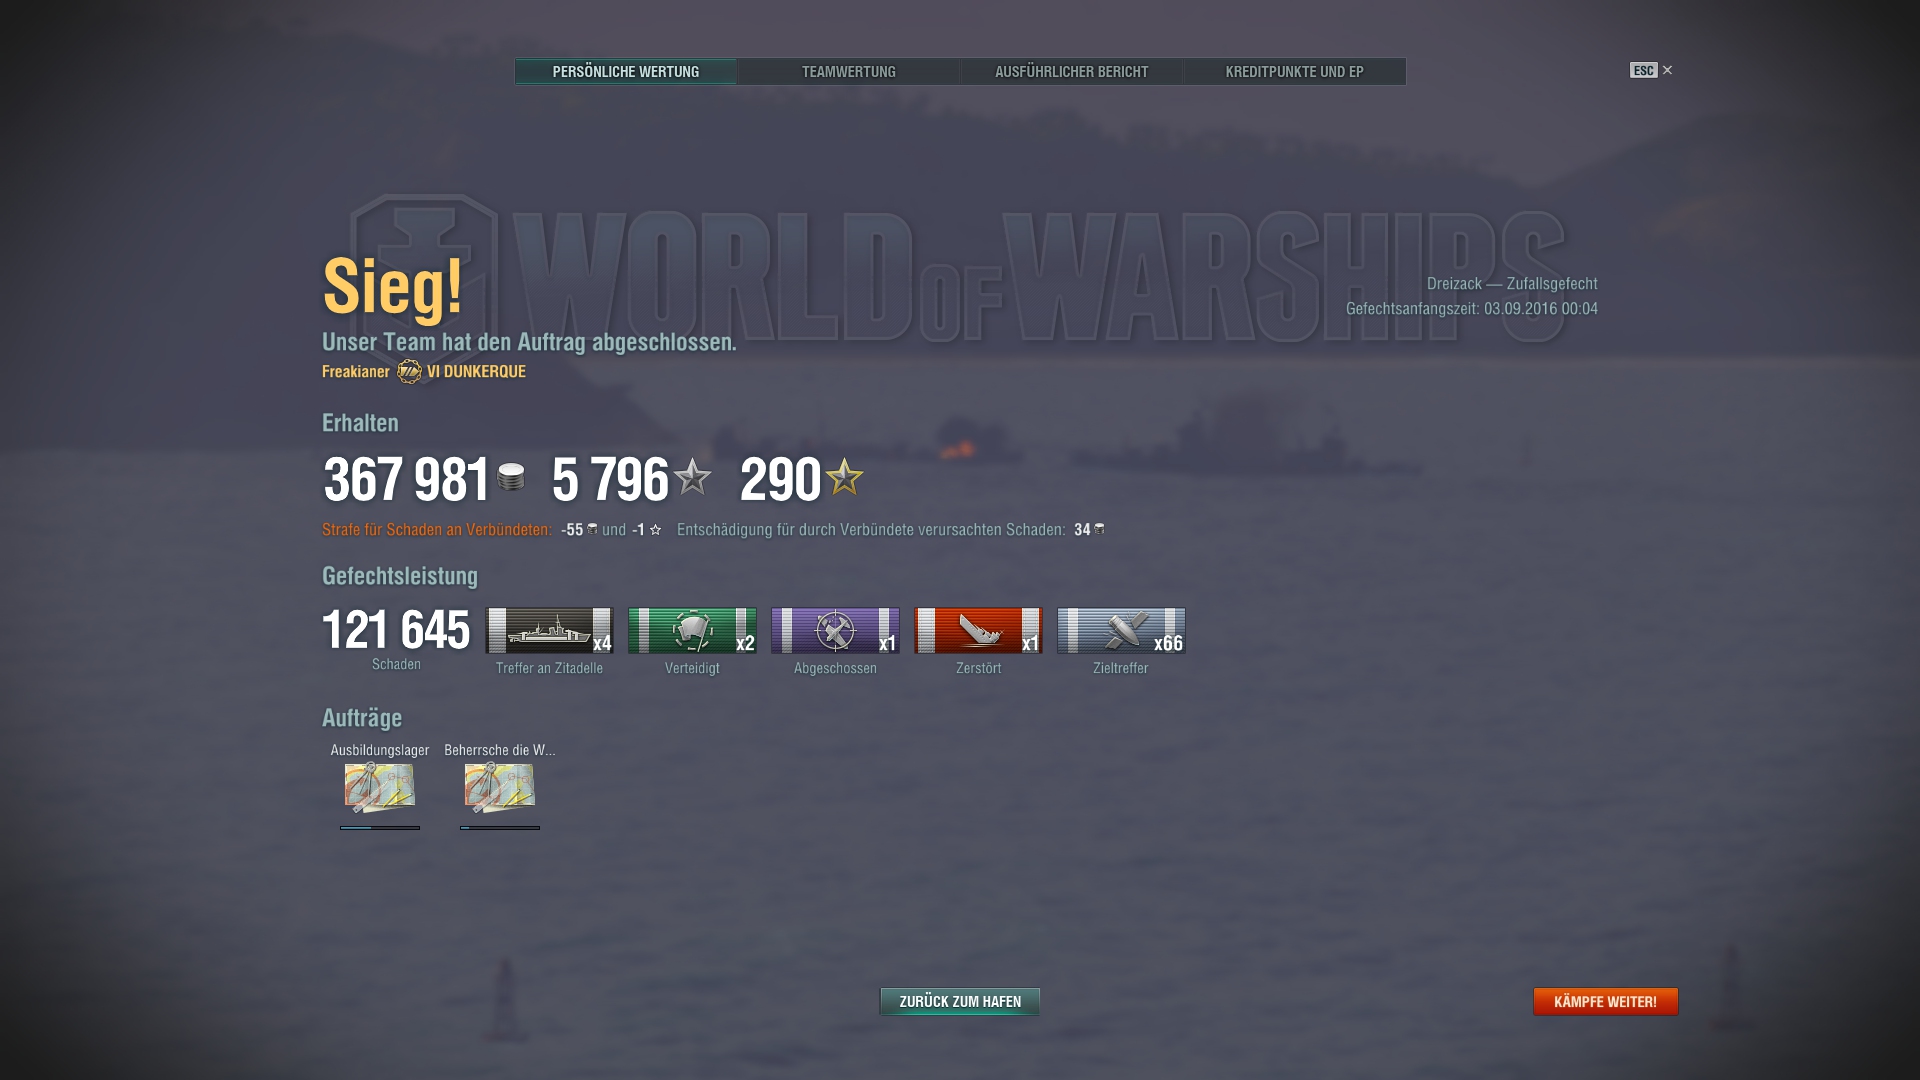Click the clan emblem next to Freakianer
The width and height of the screenshot is (1920, 1080).
point(409,371)
